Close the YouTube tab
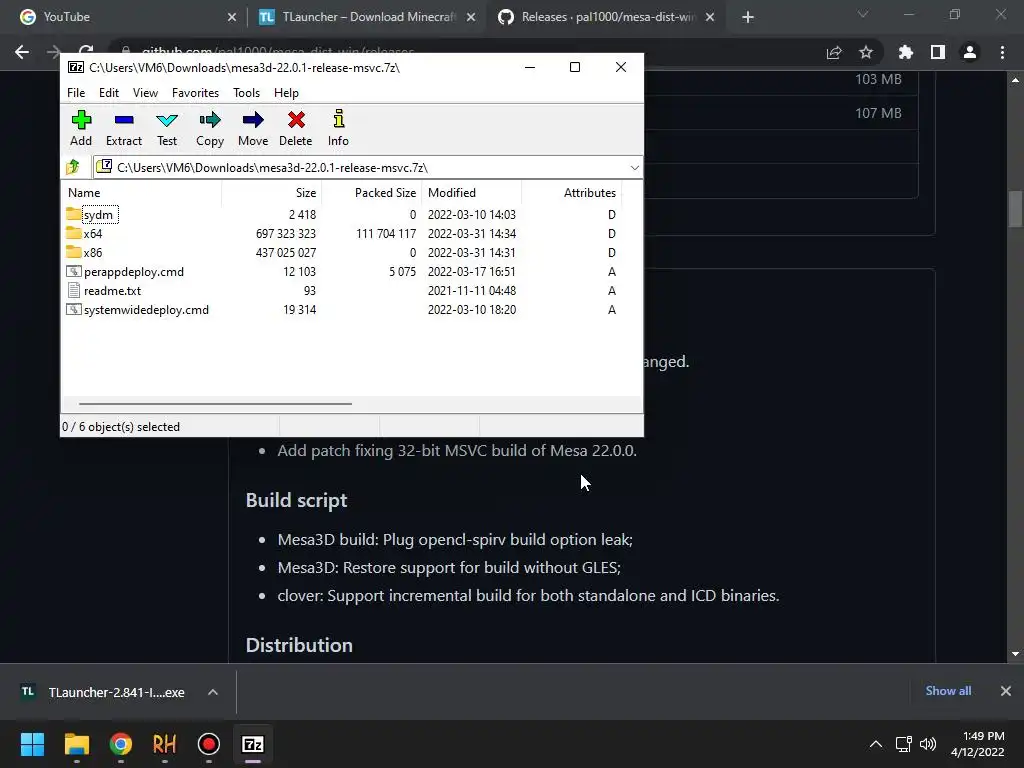This screenshot has height=768, width=1024. click(x=232, y=18)
